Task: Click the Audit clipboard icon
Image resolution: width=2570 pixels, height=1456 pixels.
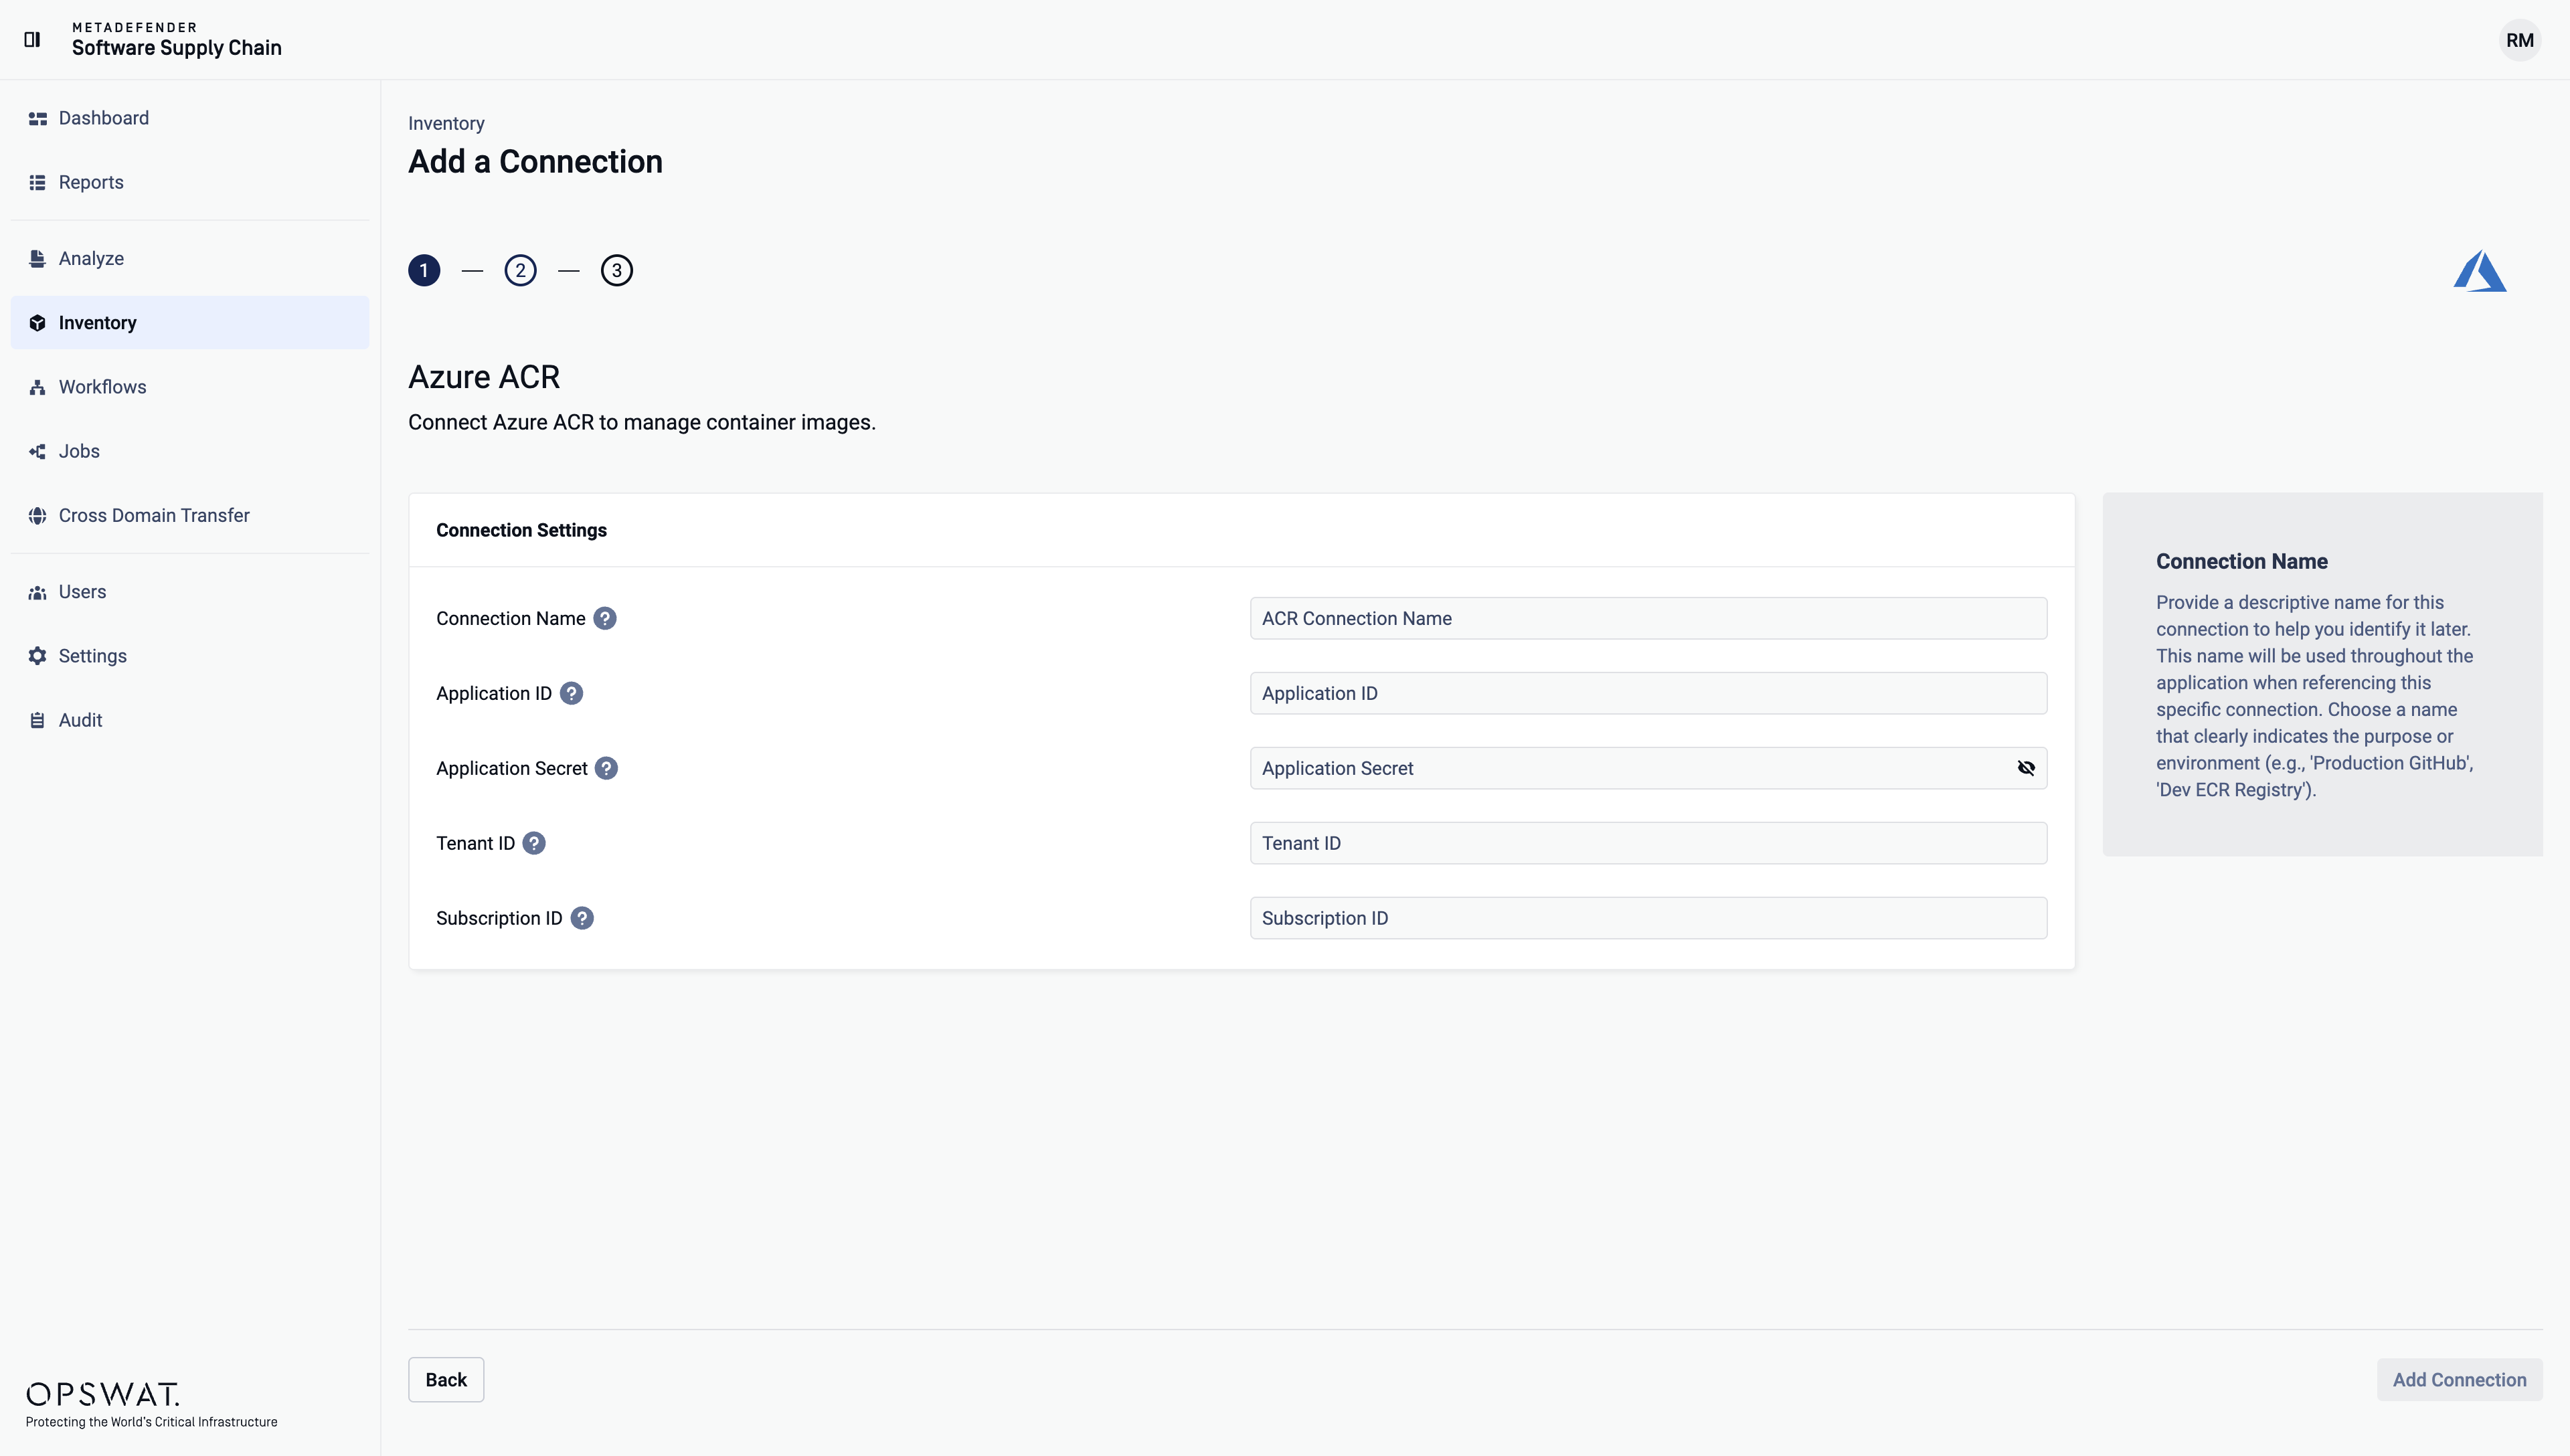Action: coord(38,720)
